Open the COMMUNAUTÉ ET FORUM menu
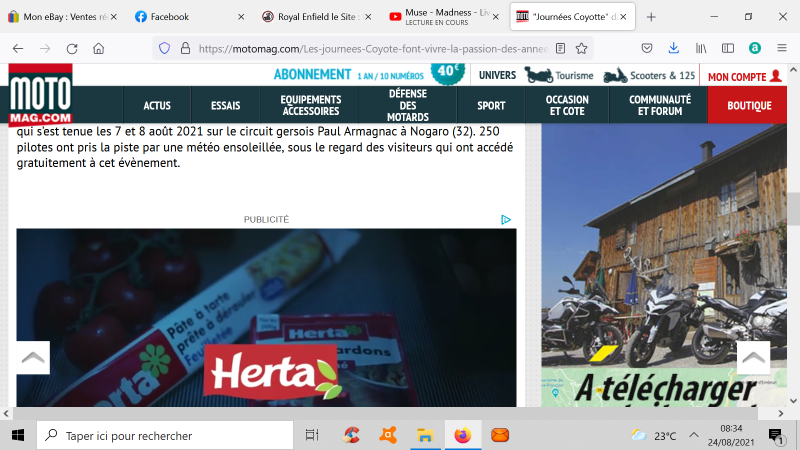This screenshot has width=800, height=450. click(660, 106)
